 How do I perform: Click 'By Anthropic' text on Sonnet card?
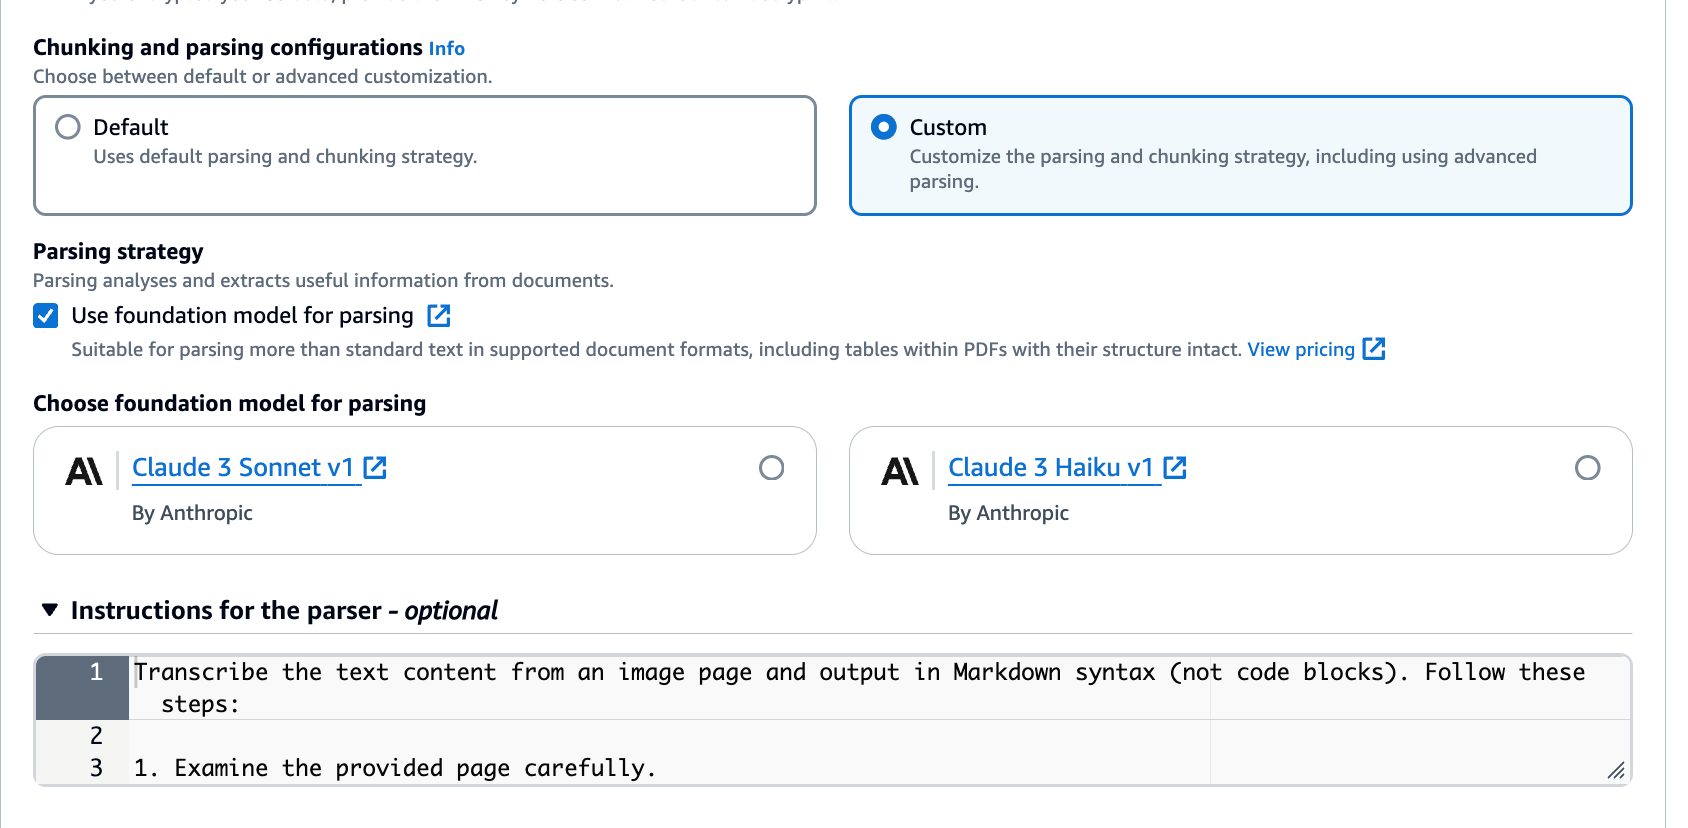tap(192, 513)
